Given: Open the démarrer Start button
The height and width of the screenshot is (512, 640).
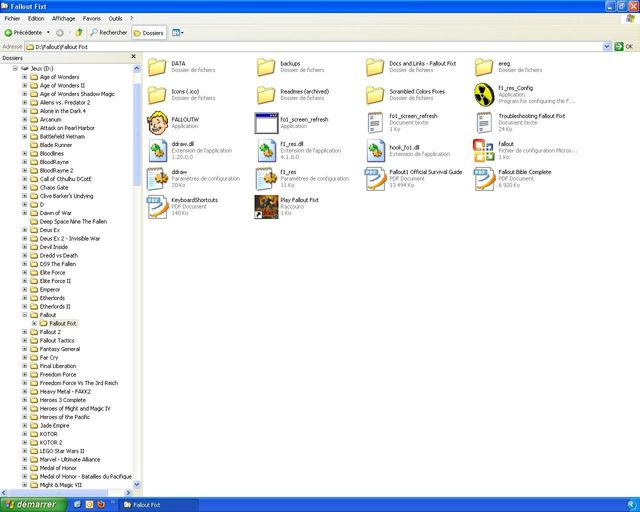Looking at the screenshot, I should click(x=33, y=505).
